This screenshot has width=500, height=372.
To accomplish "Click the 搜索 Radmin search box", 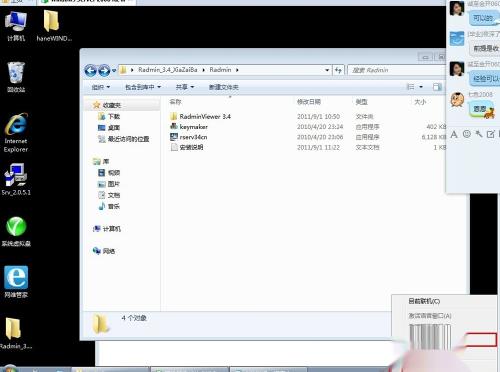I will (x=397, y=70).
